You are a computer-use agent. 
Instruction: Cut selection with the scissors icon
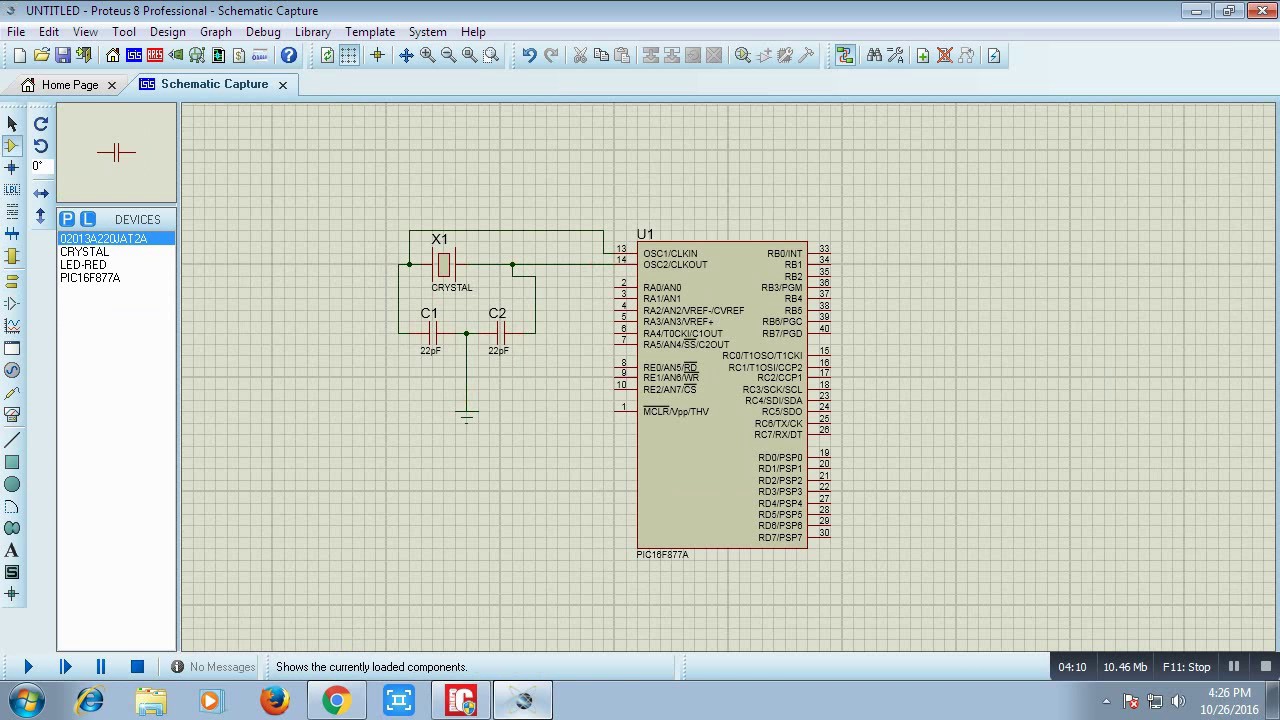point(579,55)
